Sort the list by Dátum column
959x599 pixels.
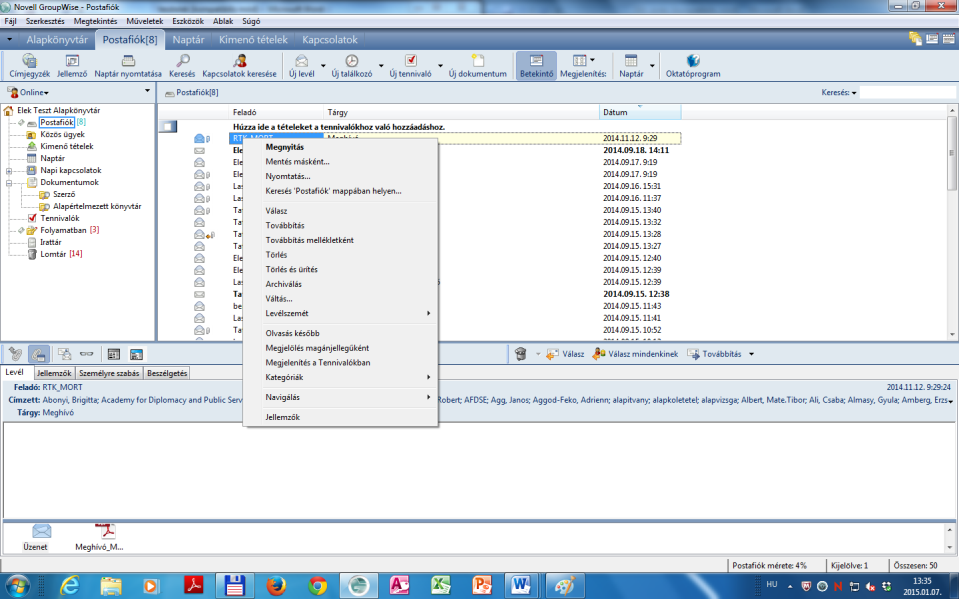pos(640,112)
